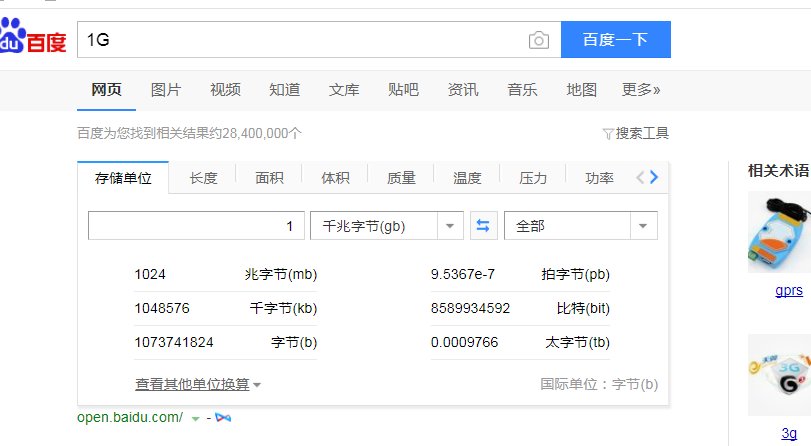Viewport: 811px width, 446px height.
Task: Click the 0.0009766 太字节(tb) result
Action: click(x=520, y=343)
